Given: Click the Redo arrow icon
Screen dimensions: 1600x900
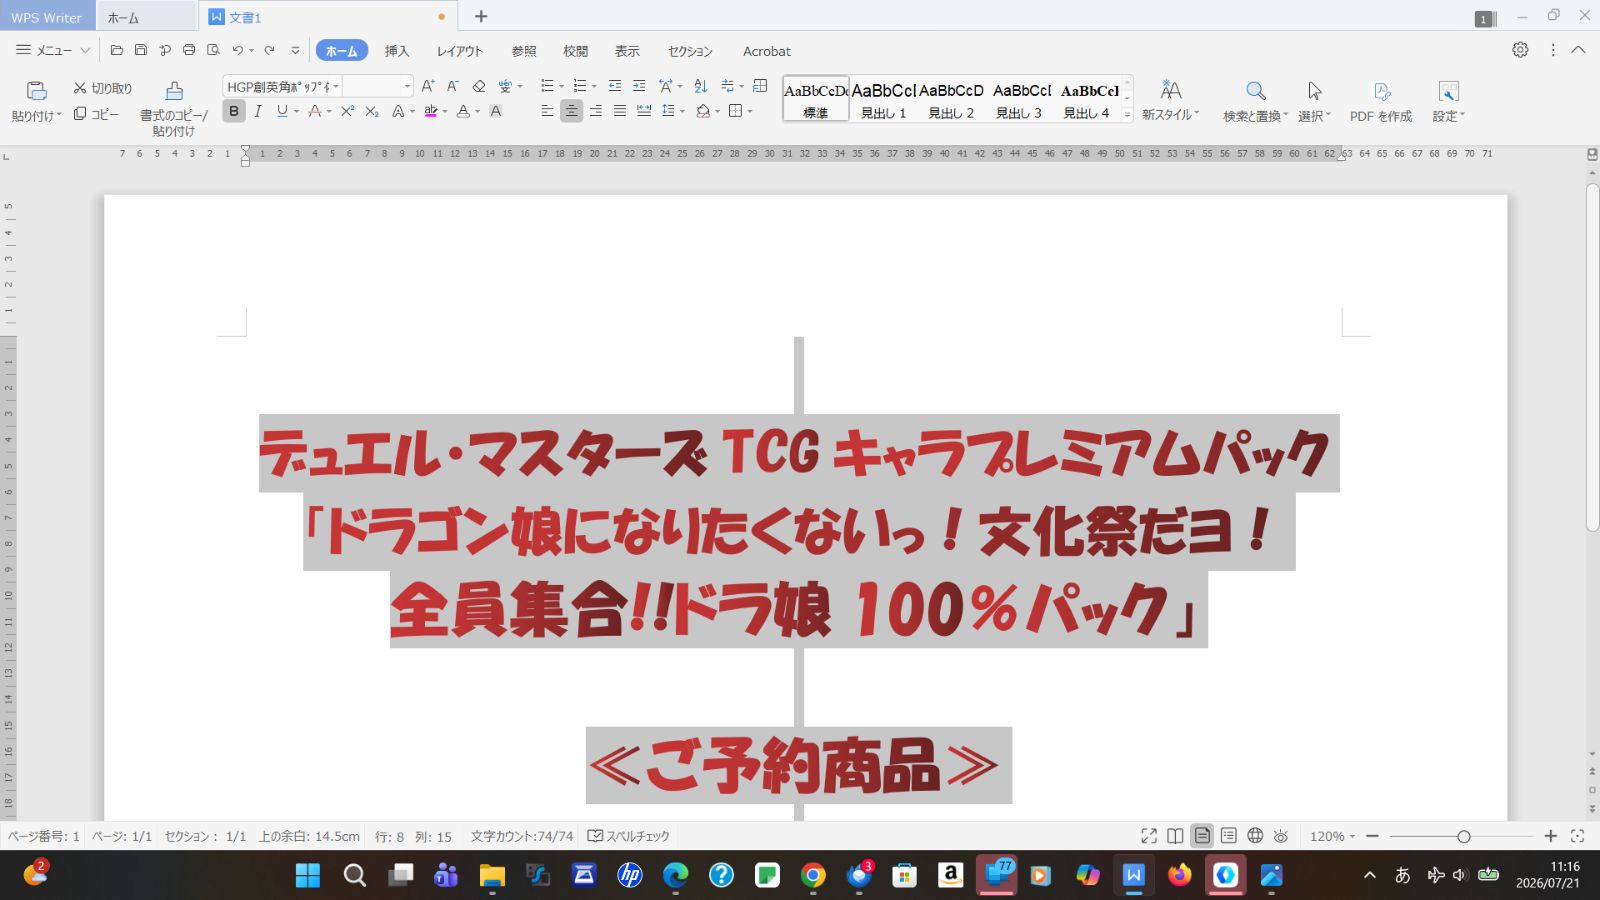Looking at the screenshot, I should [x=269, y=50].
